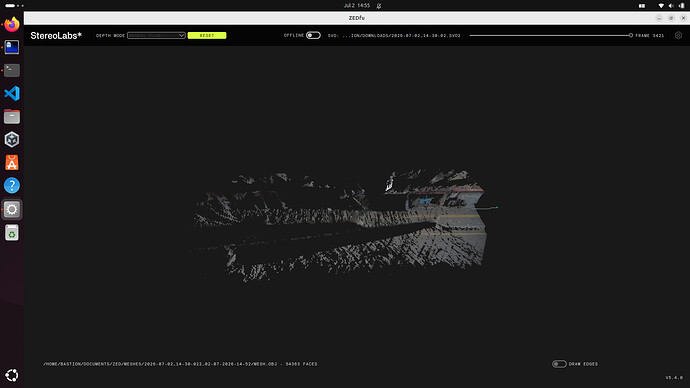Click the SVO file path text
690x388 pixels.
(394, 36)
